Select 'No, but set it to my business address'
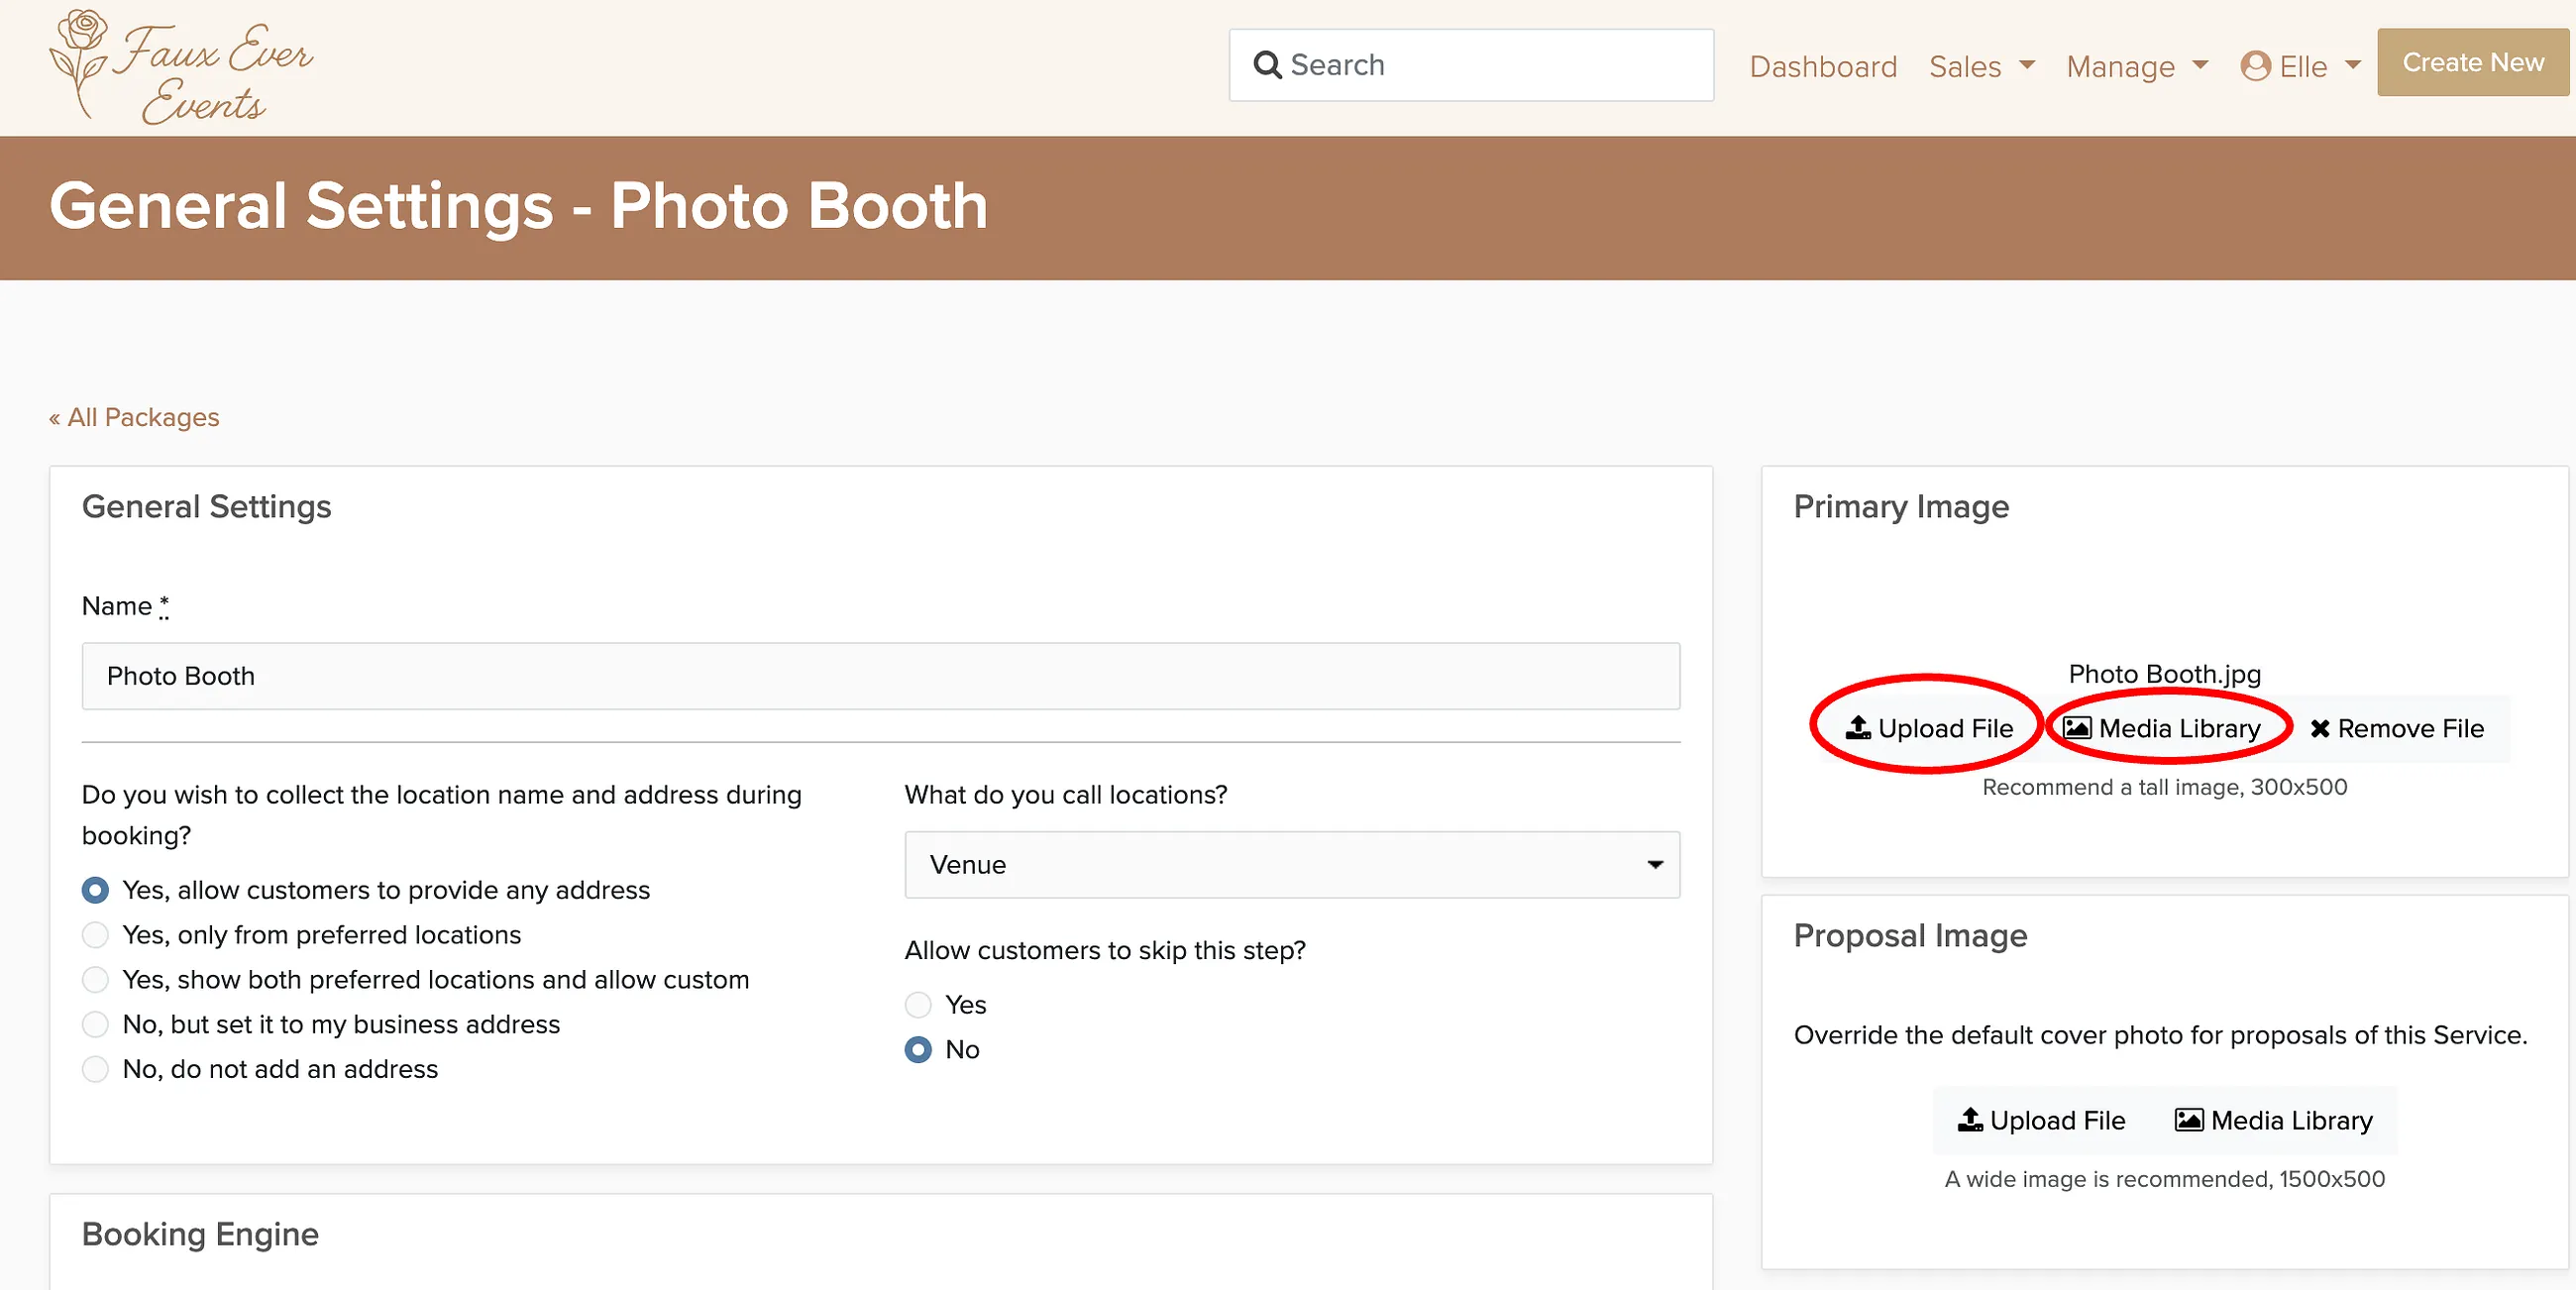Image resolution: width=2576 pixels, height=1290 pixels. (95, 1024)
